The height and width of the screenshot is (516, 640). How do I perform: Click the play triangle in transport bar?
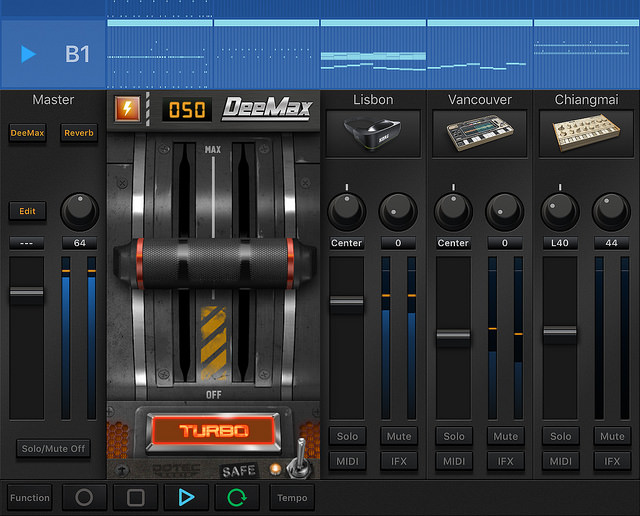(x=186, y=497)
